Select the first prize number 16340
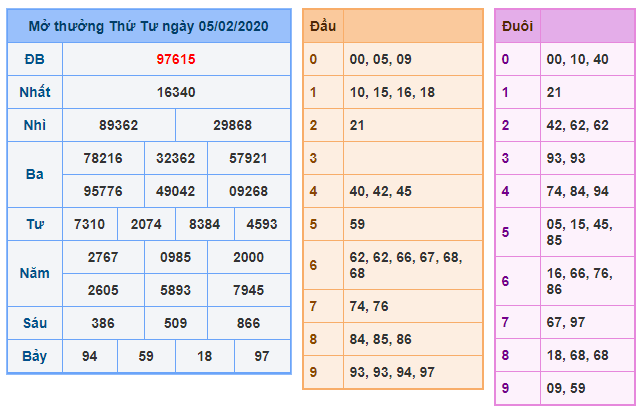Viewport: 644px width, 410px height. coord(176,92)
